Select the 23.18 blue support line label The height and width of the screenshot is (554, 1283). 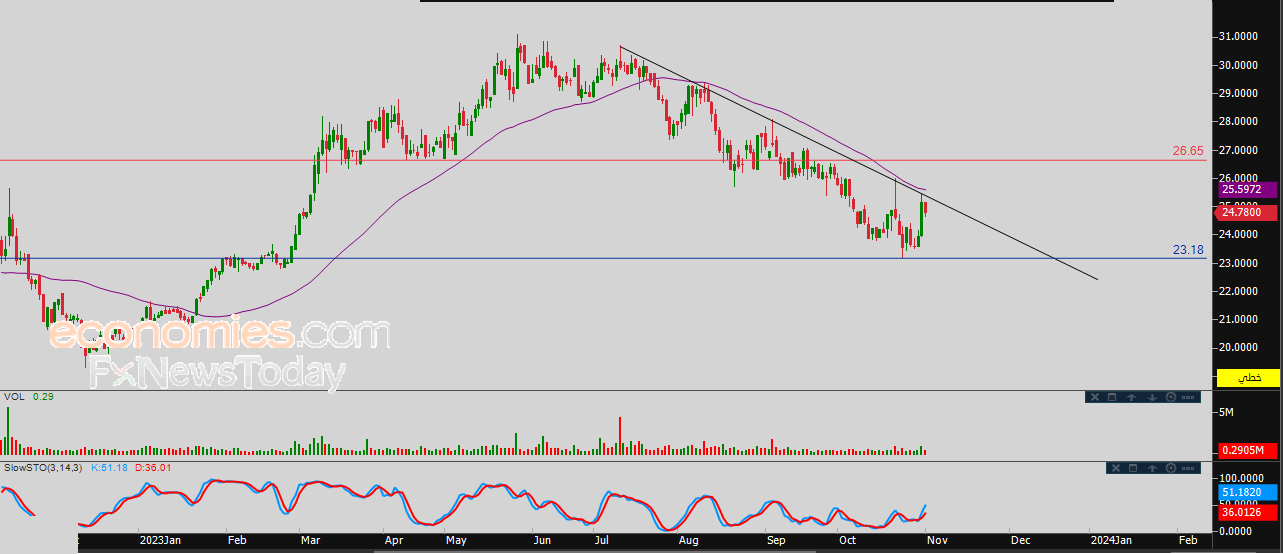click(1188, 250)
